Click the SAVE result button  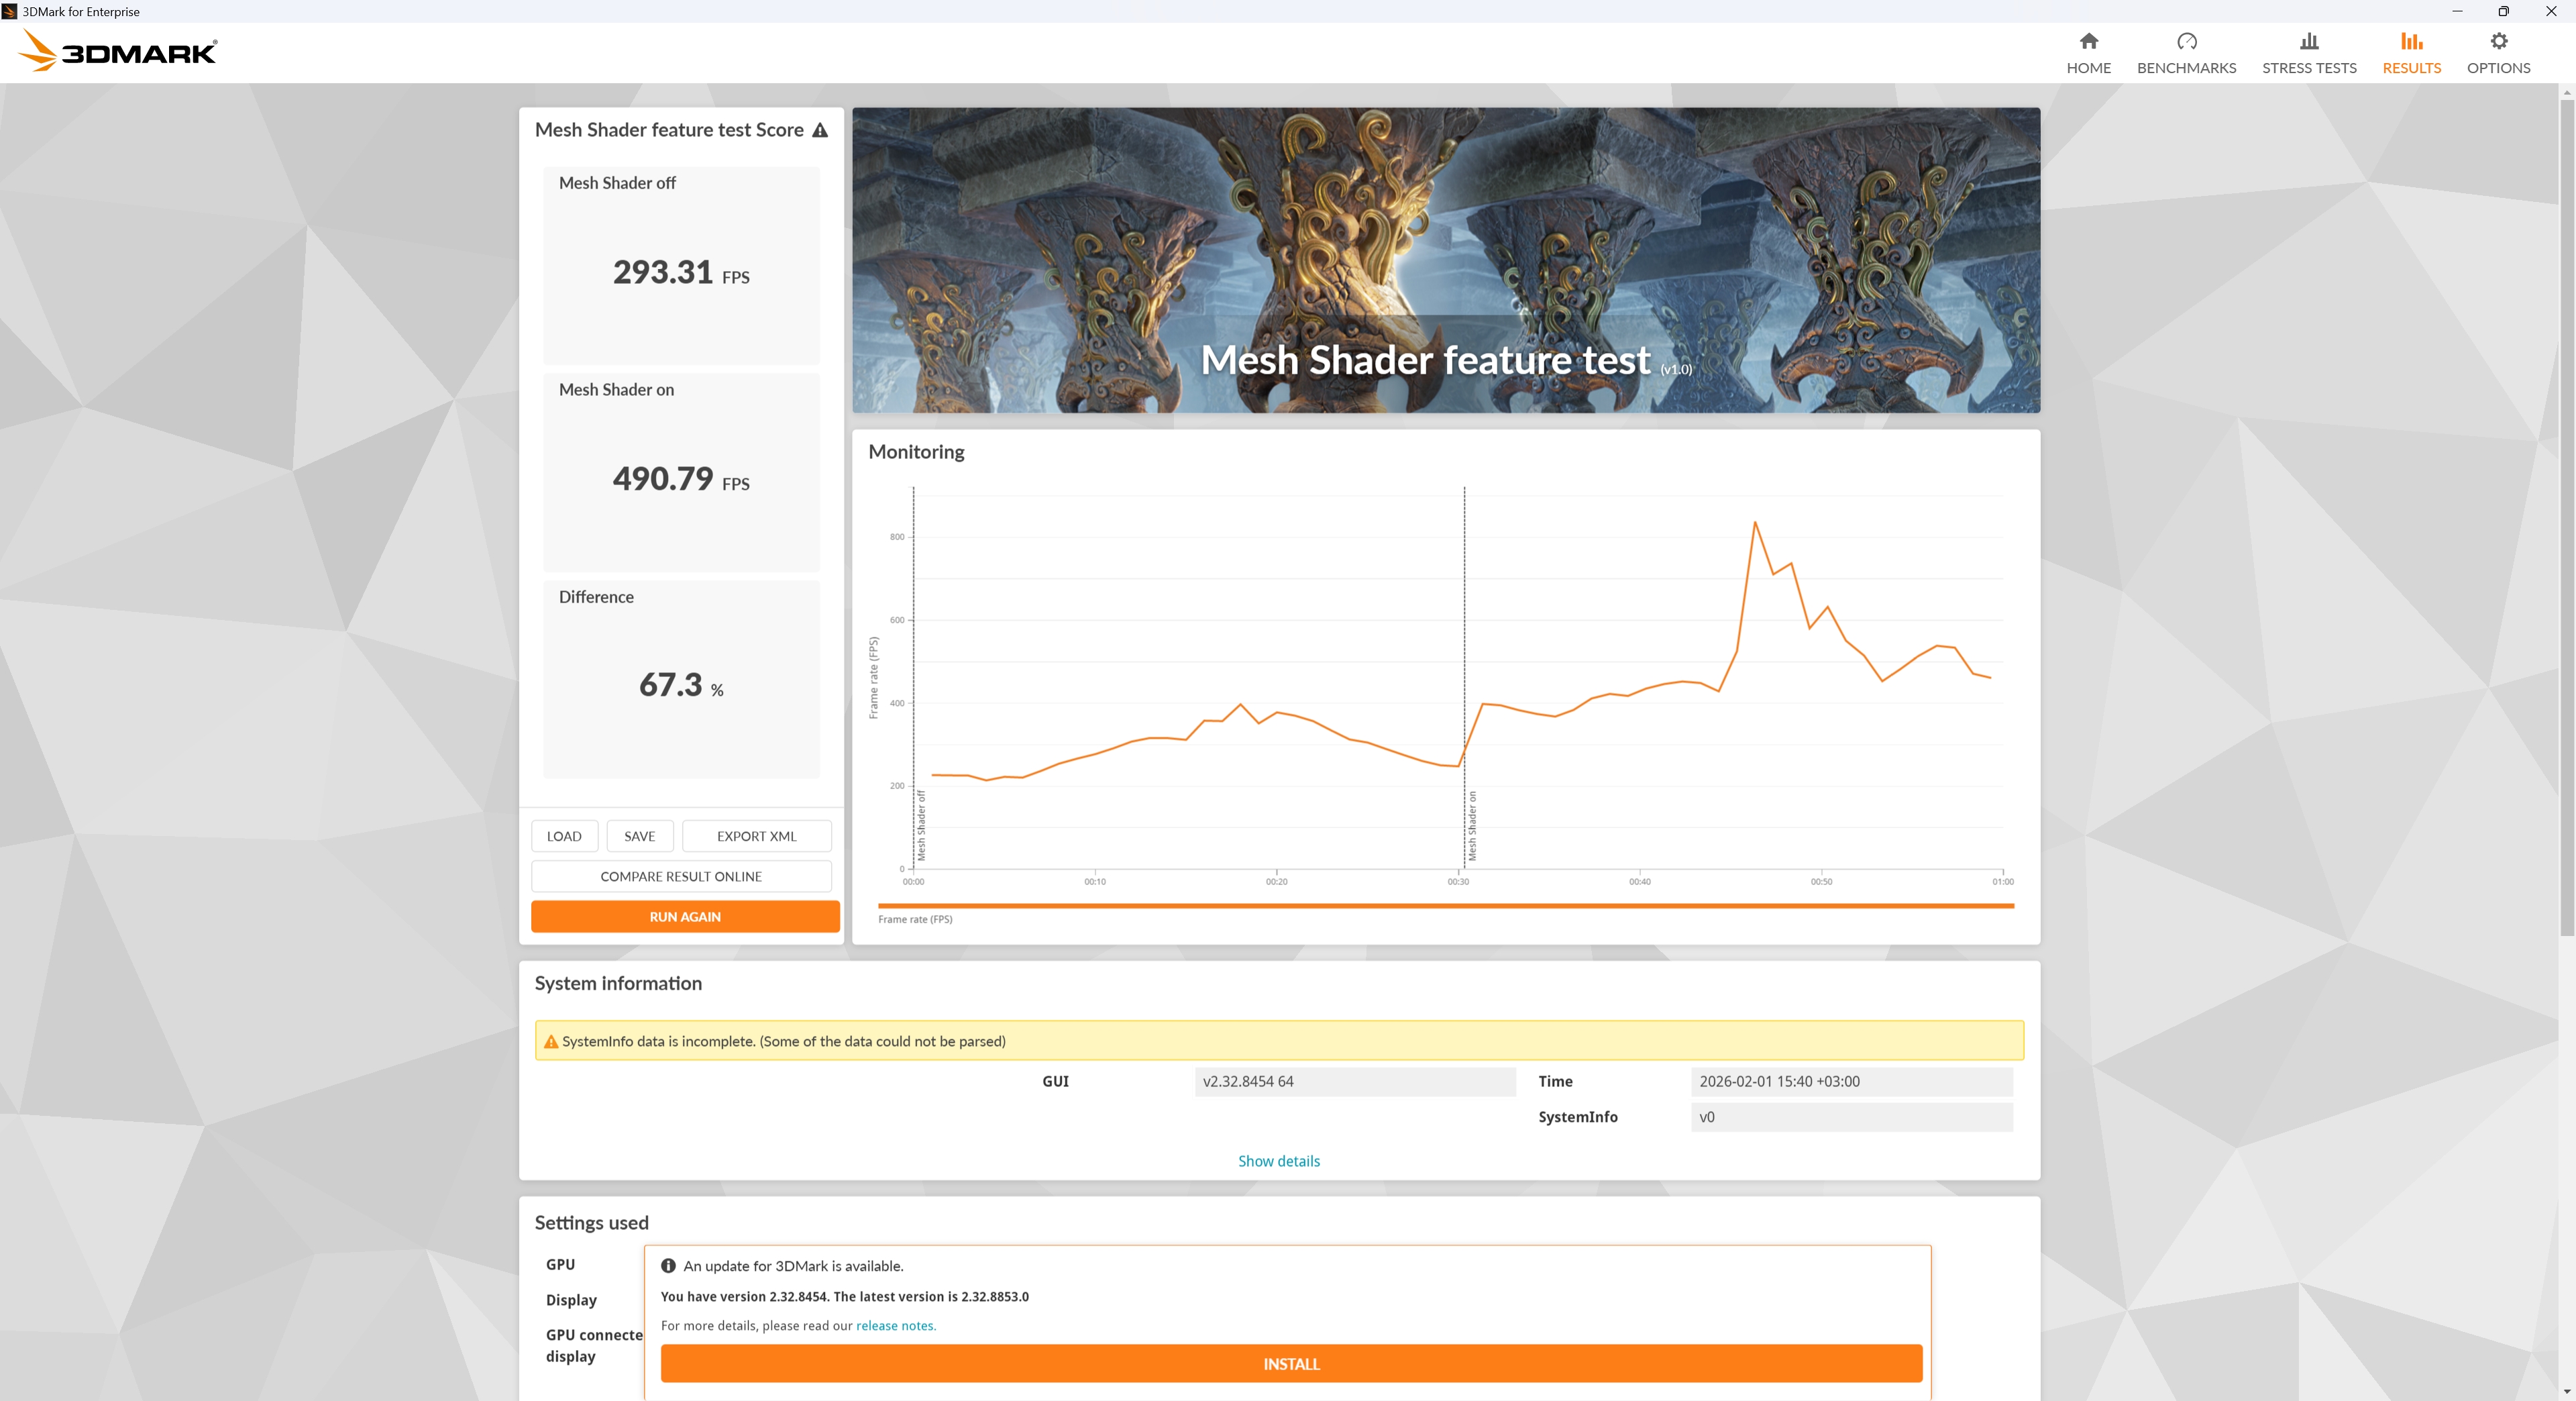pos(639,836)
